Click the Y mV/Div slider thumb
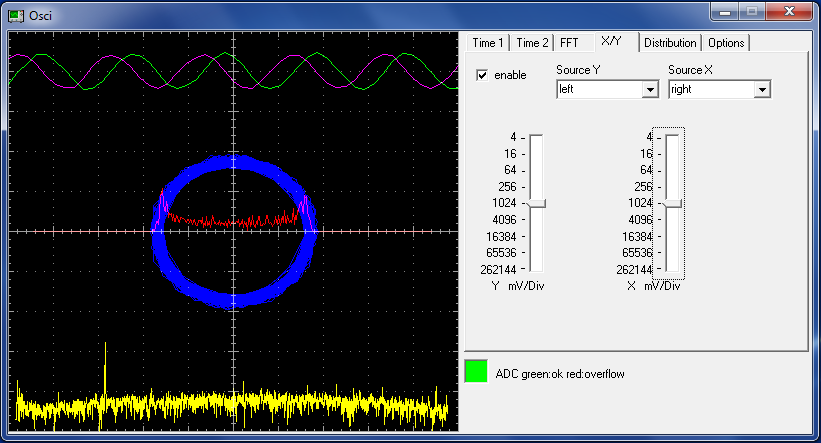 [537, 203]
